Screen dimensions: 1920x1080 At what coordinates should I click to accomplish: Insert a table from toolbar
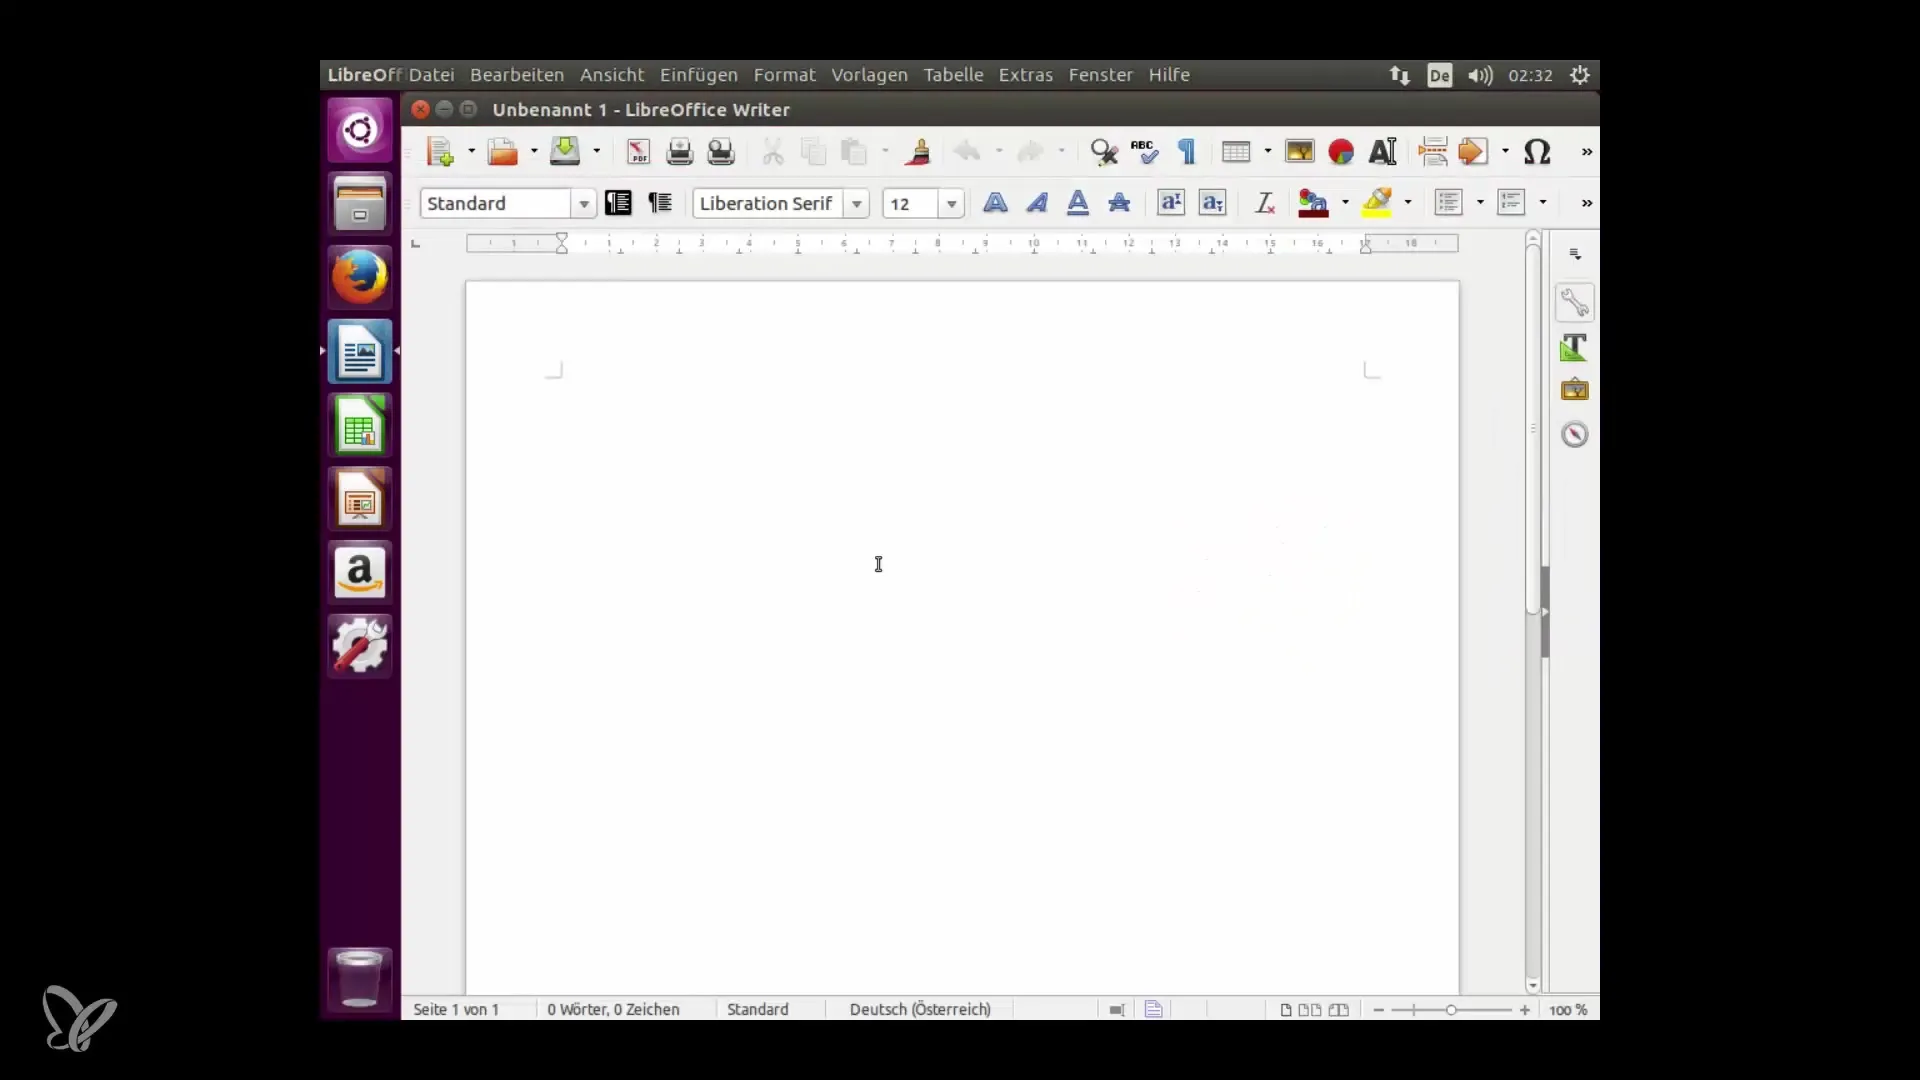pyautogui.click(x=1236, y=152)
